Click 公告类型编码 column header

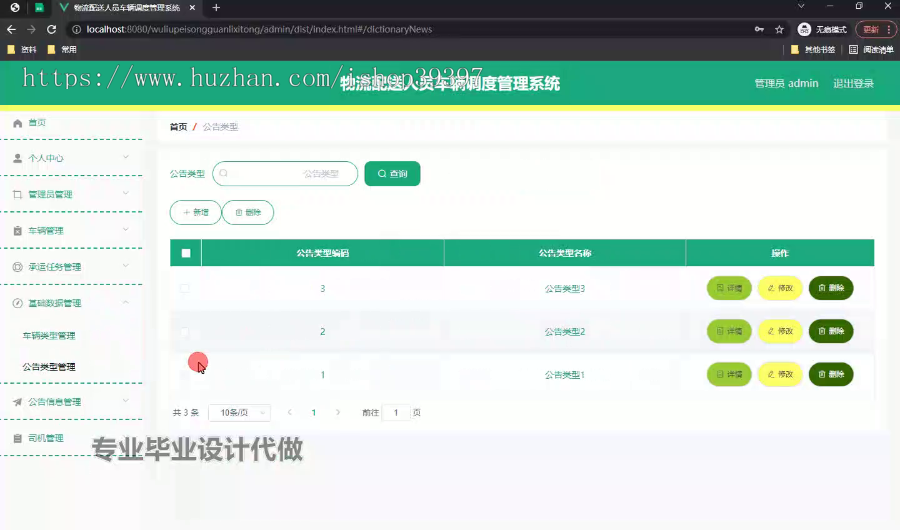pyautogui.click(x=323, y=253)
